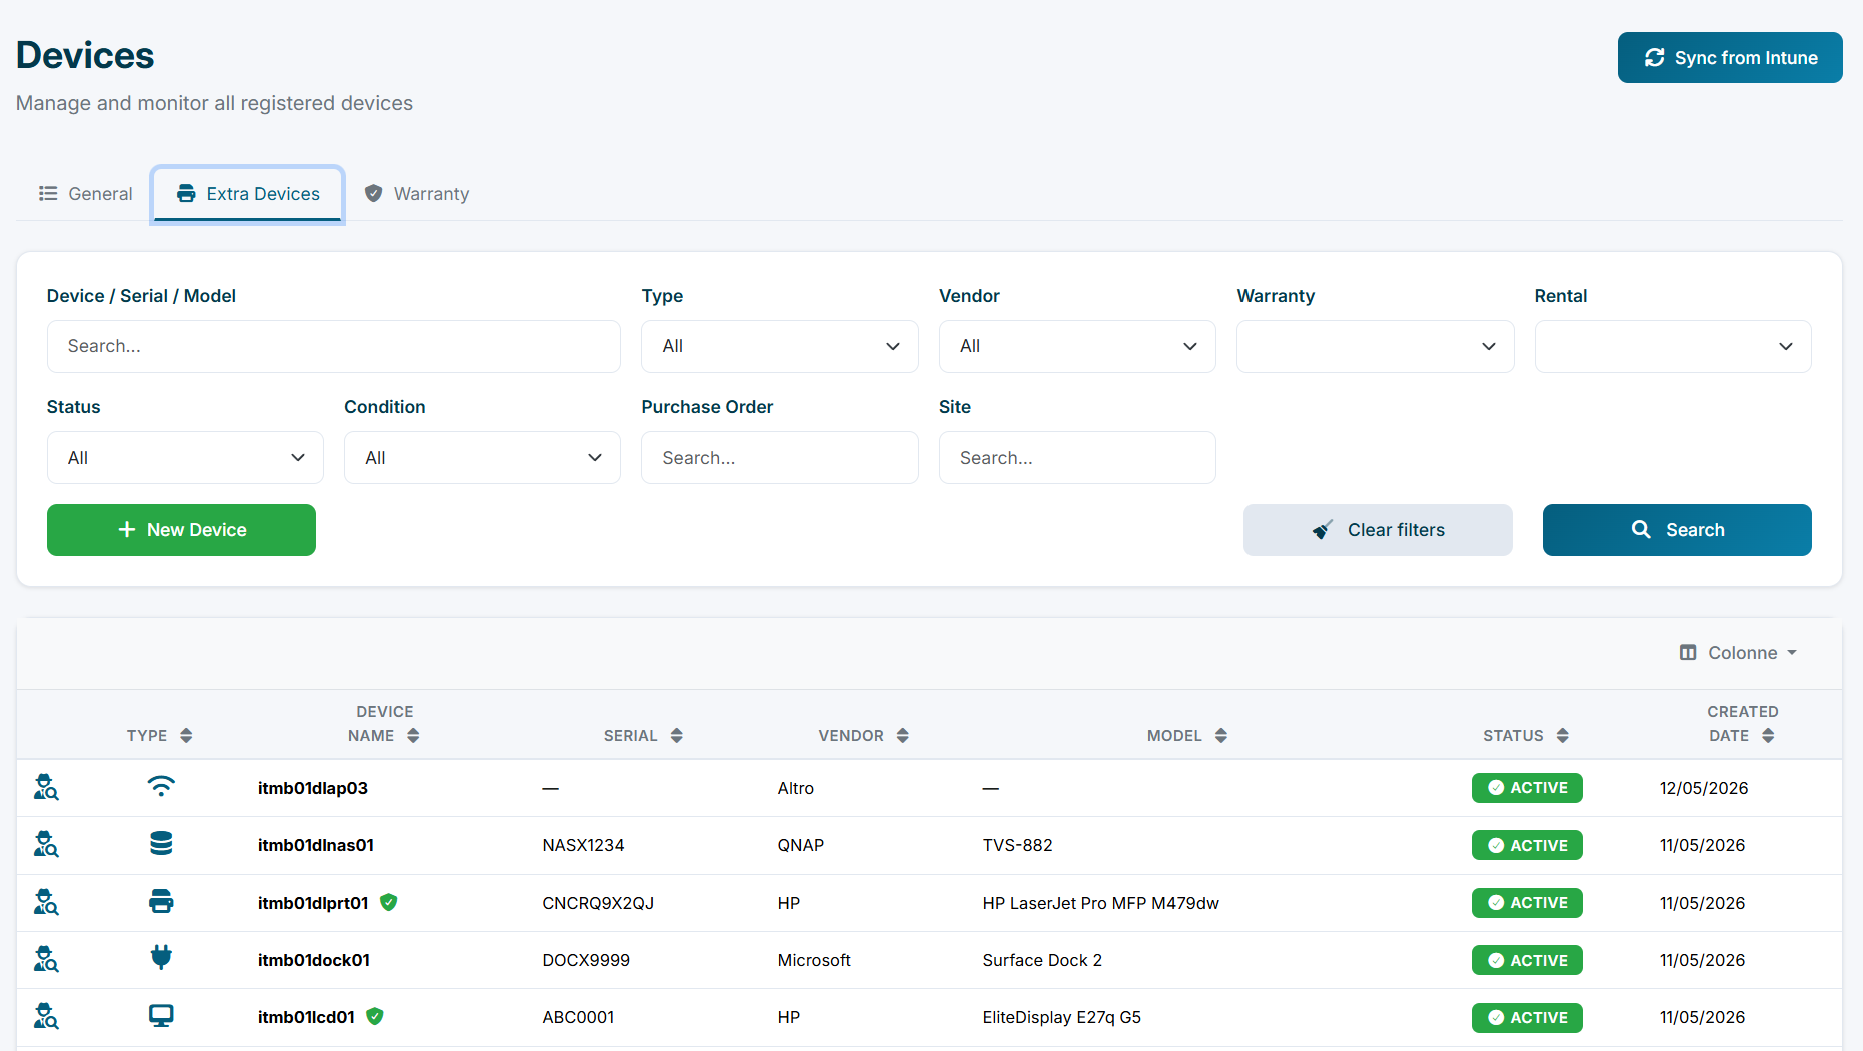Open the Type filter dropdown

pos(780,346)
